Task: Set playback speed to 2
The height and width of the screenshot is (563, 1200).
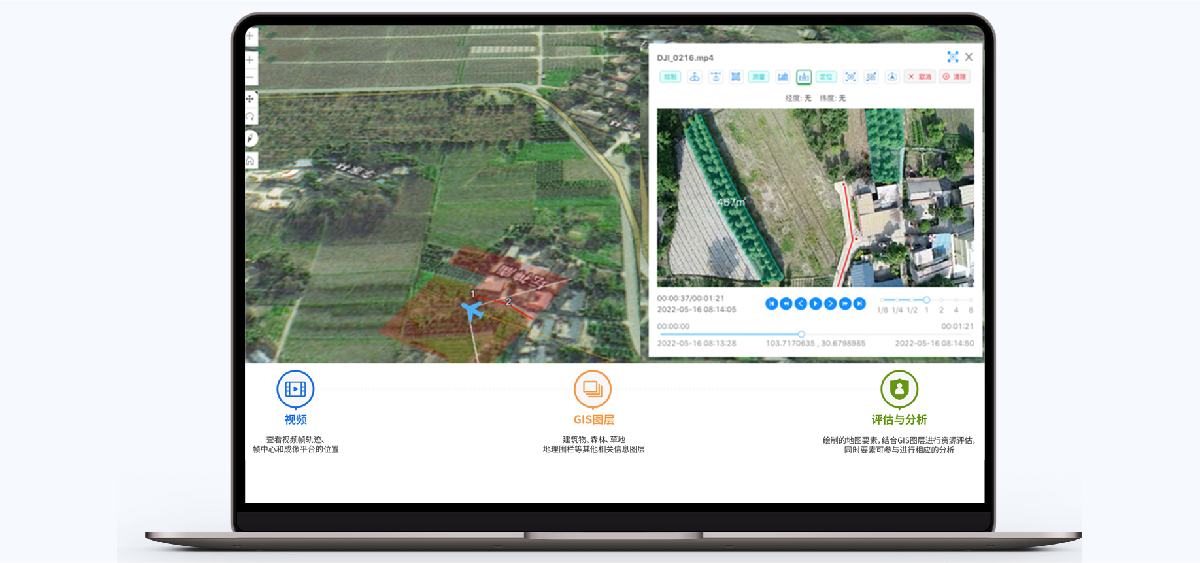Action: (x=941, y=310)
